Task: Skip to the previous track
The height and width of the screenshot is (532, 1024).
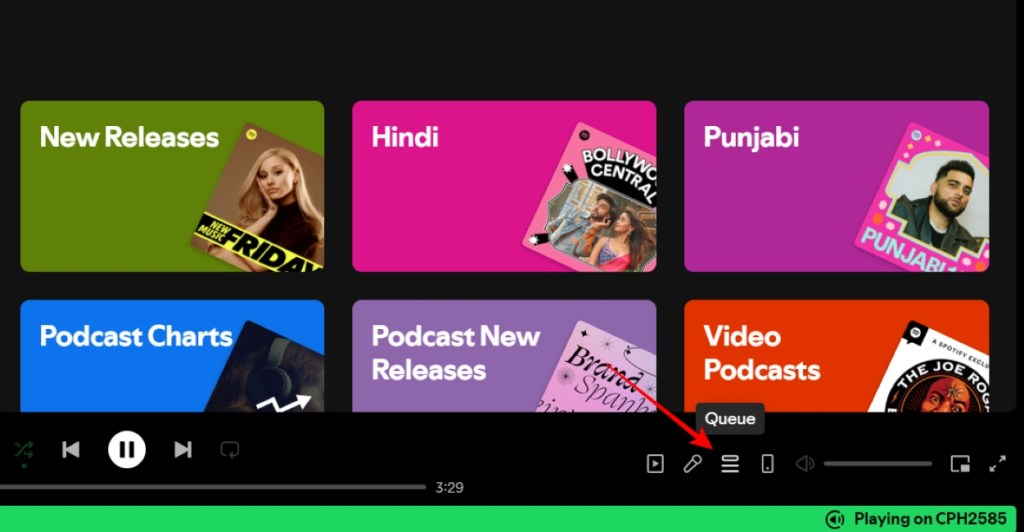Action: pos(71,449)
